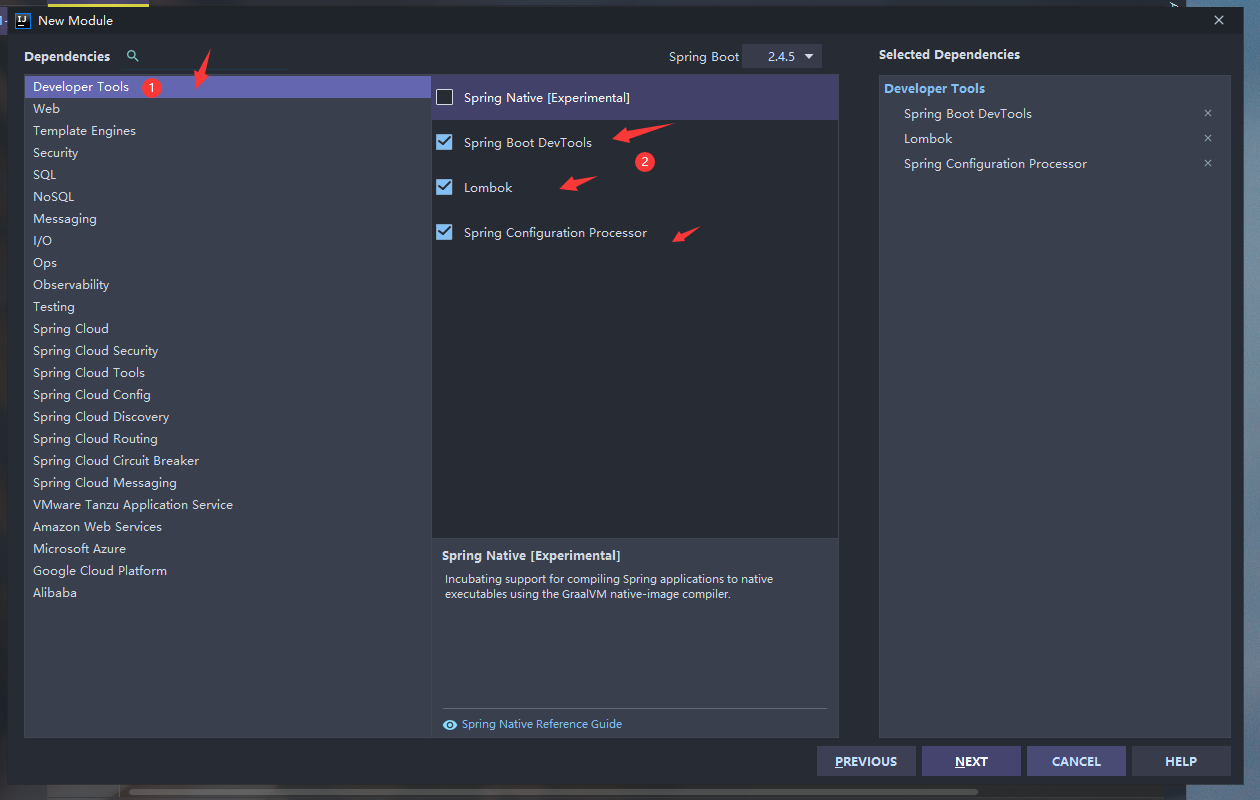Open Spring Native Reference Guide link
The height and width of the screenshot is (800, 1260).
[x=542, y=724]
